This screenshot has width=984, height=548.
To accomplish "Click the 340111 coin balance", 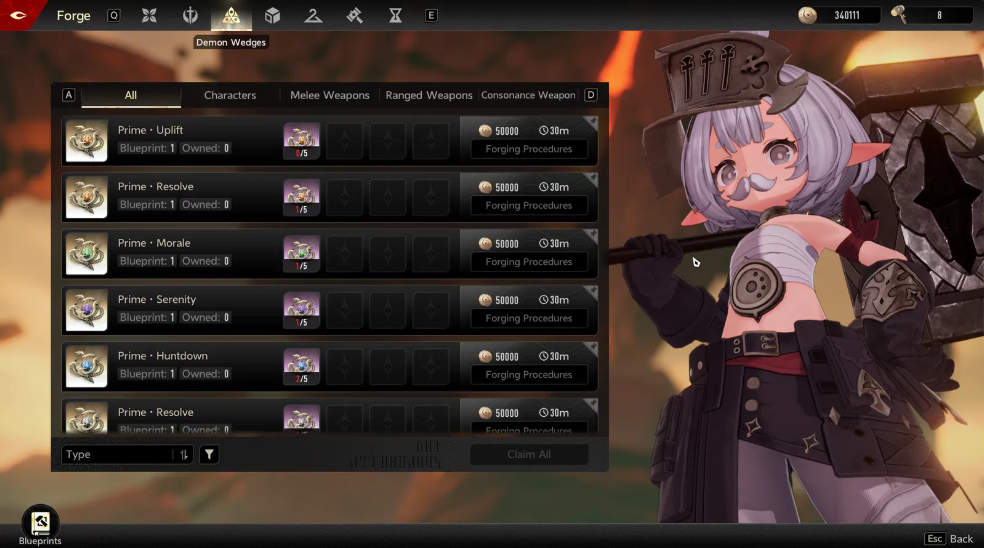I will click(847, 15).
